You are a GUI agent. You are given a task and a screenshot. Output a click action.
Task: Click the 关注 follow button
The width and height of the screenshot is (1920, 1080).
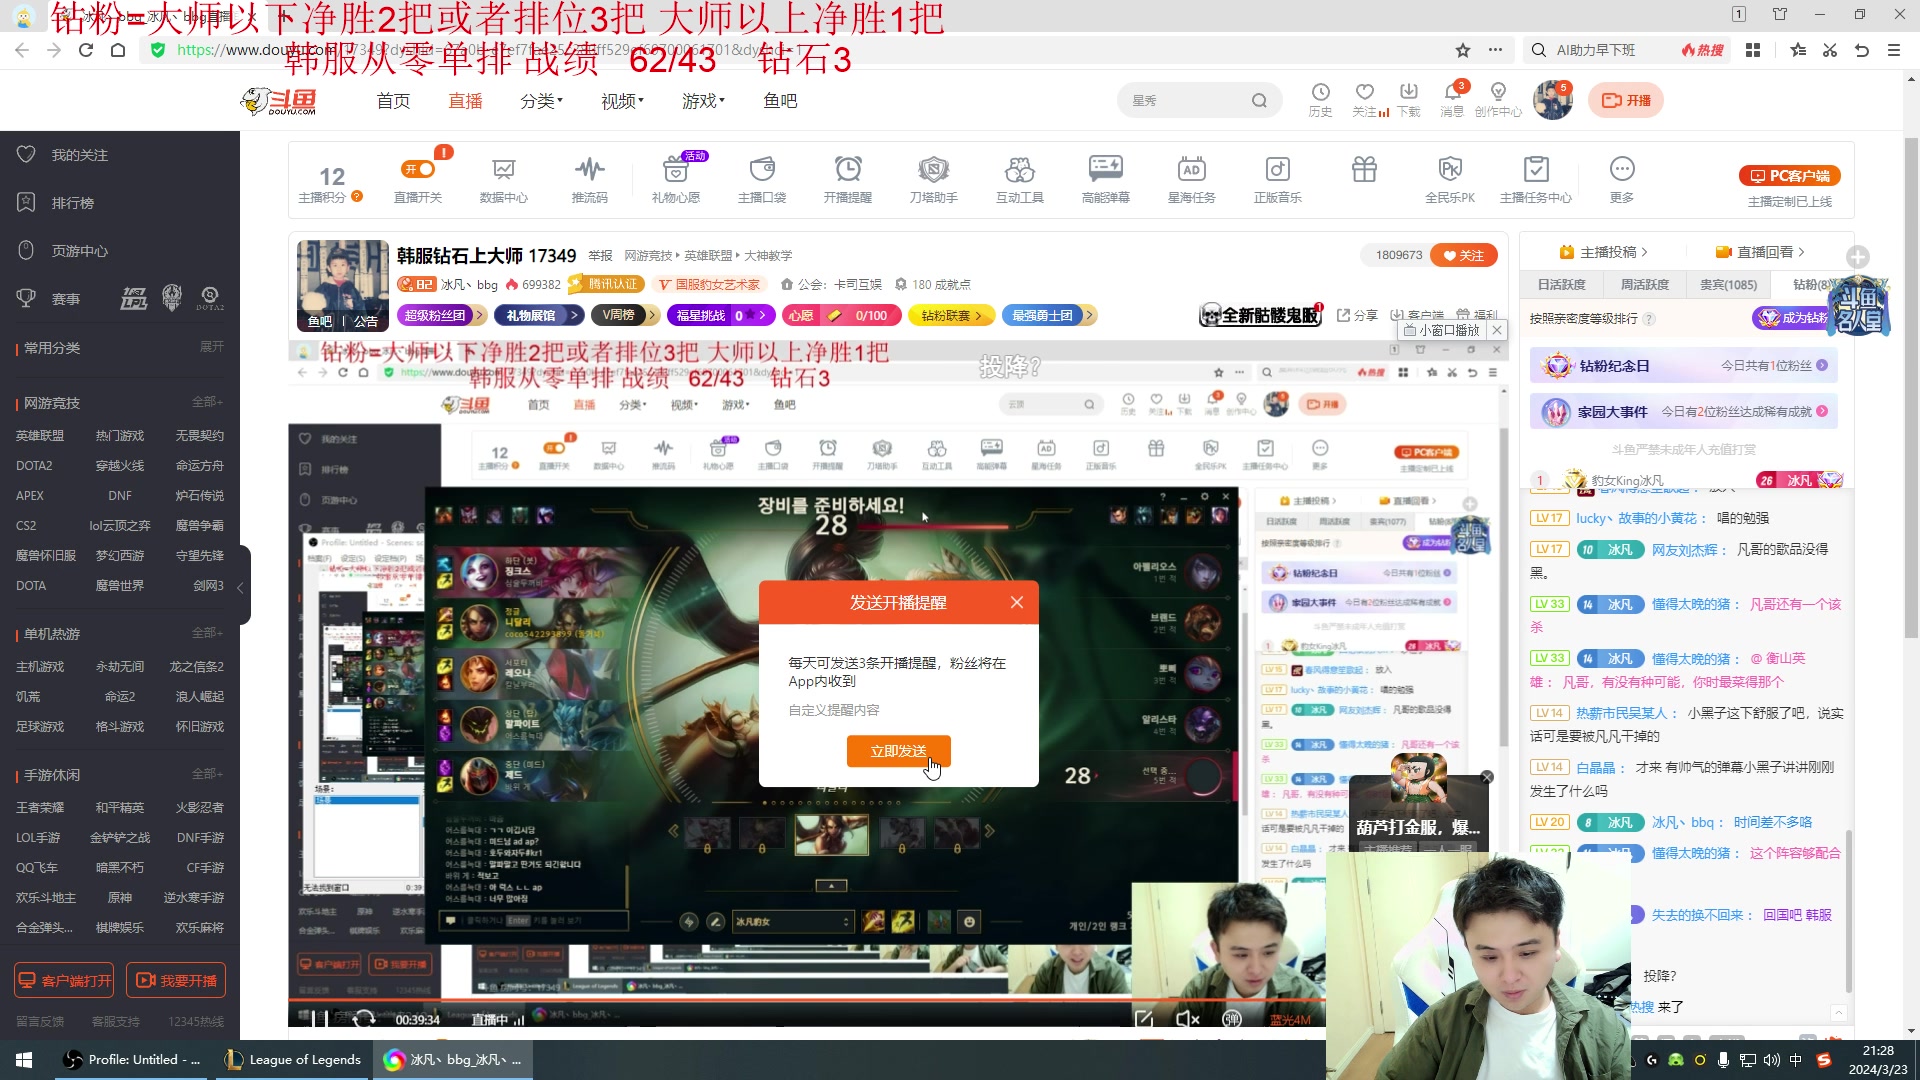1464,255
